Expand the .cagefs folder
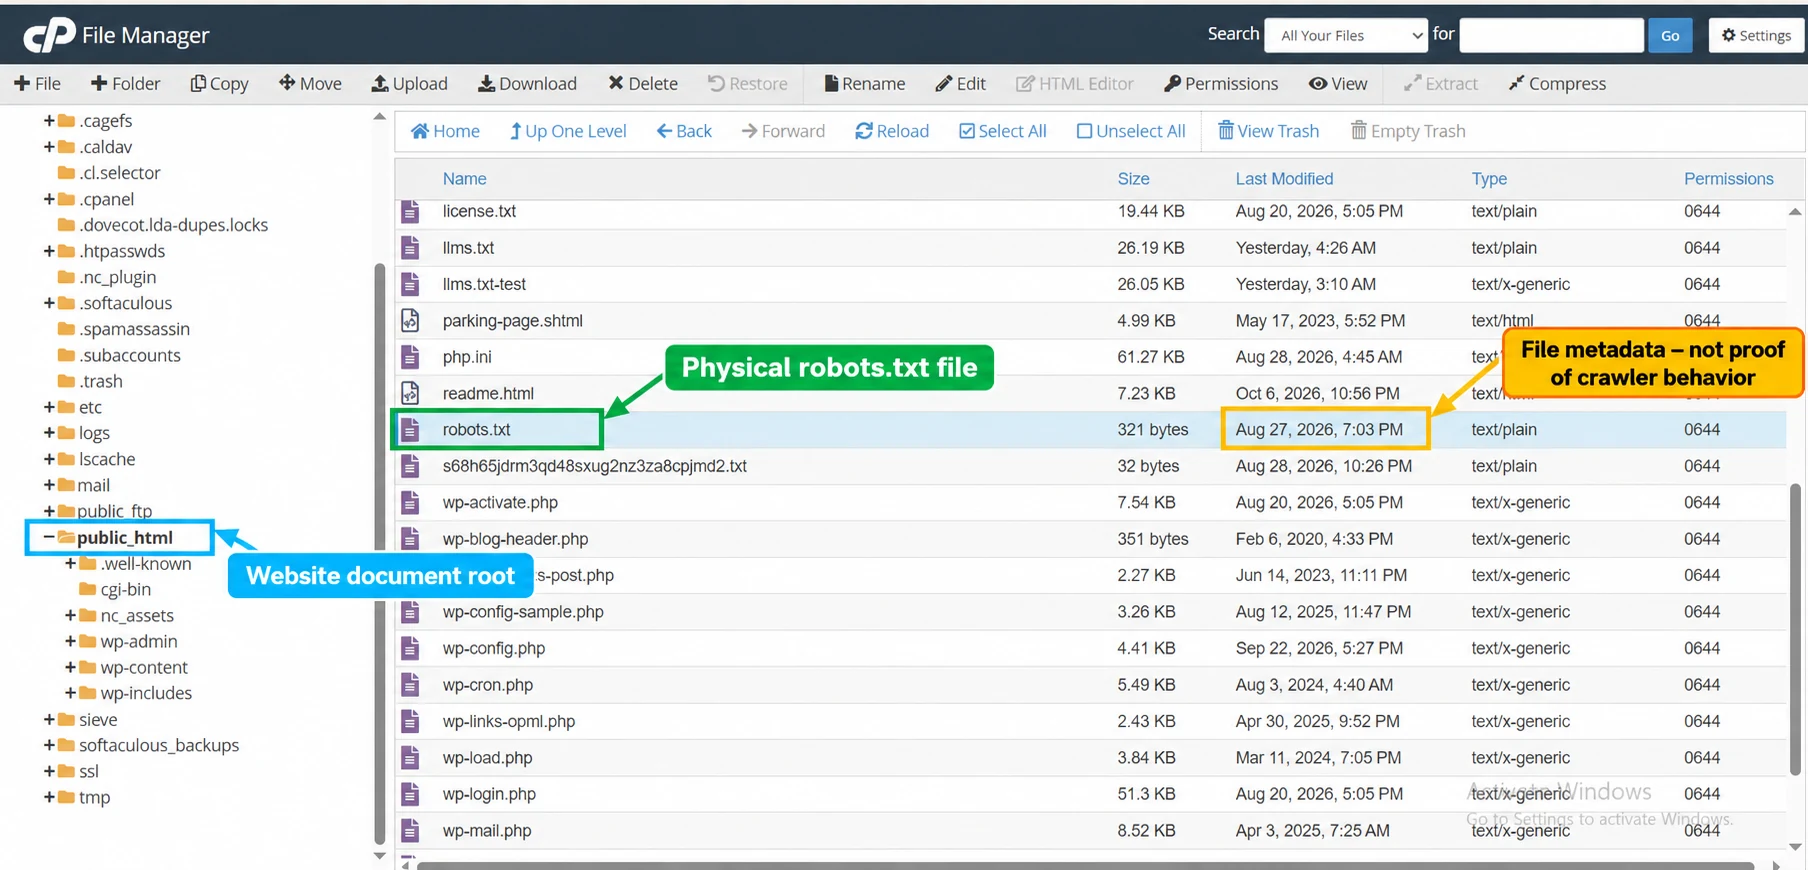The height and width of the screenshot is (870, 1808). (x=48, y=120)
